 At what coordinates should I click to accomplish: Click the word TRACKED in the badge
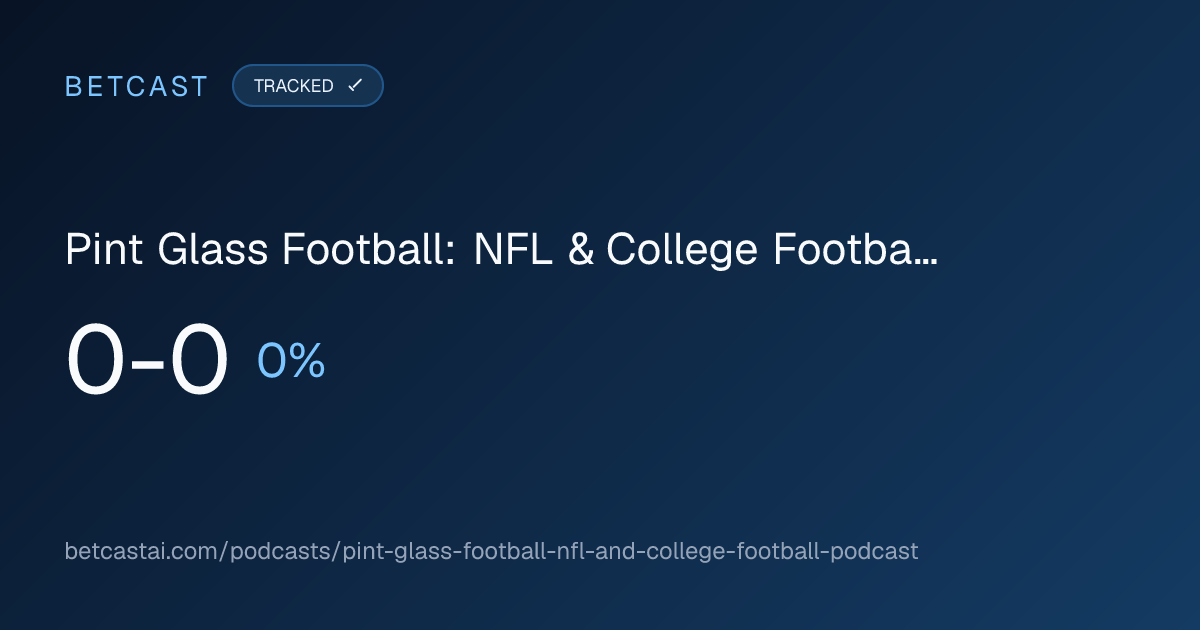tap(294, 86)
